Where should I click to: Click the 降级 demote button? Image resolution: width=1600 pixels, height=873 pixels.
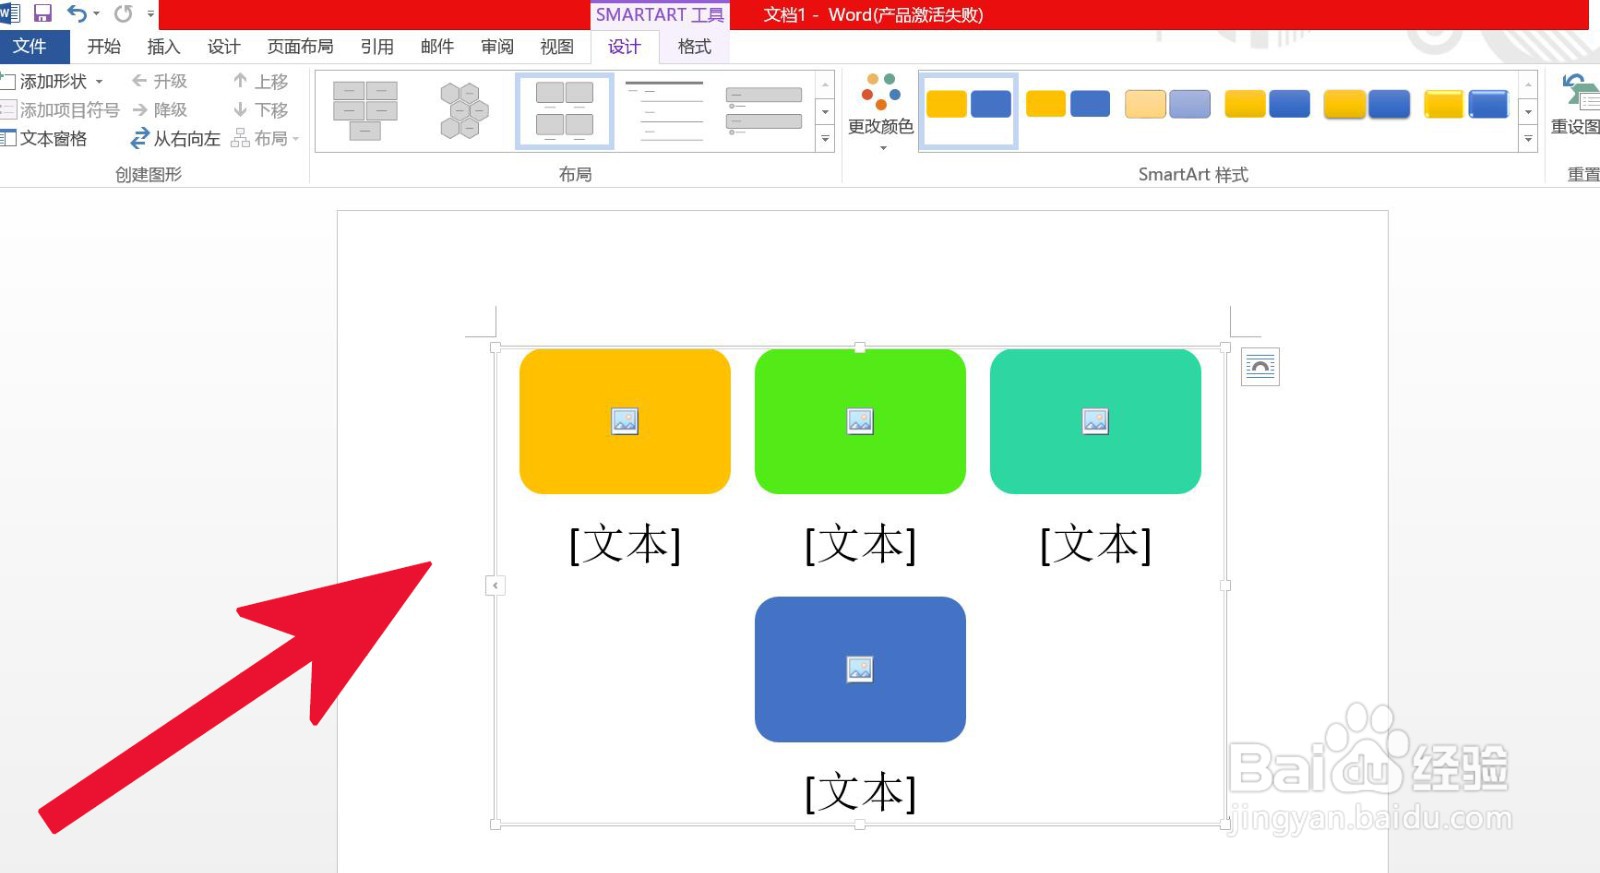160,110
